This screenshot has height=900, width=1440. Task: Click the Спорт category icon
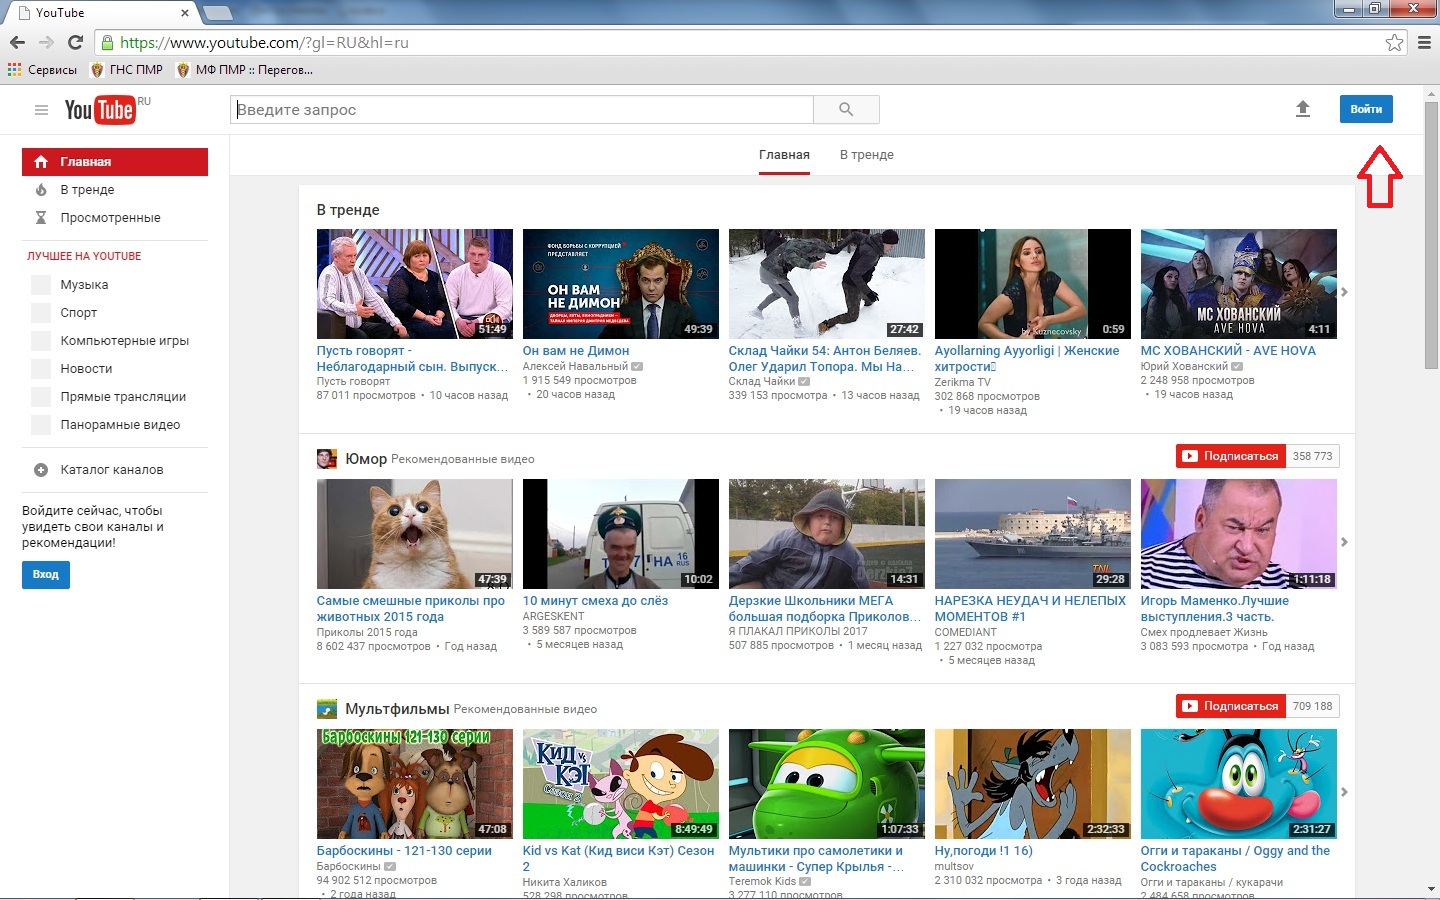(41, 313)
